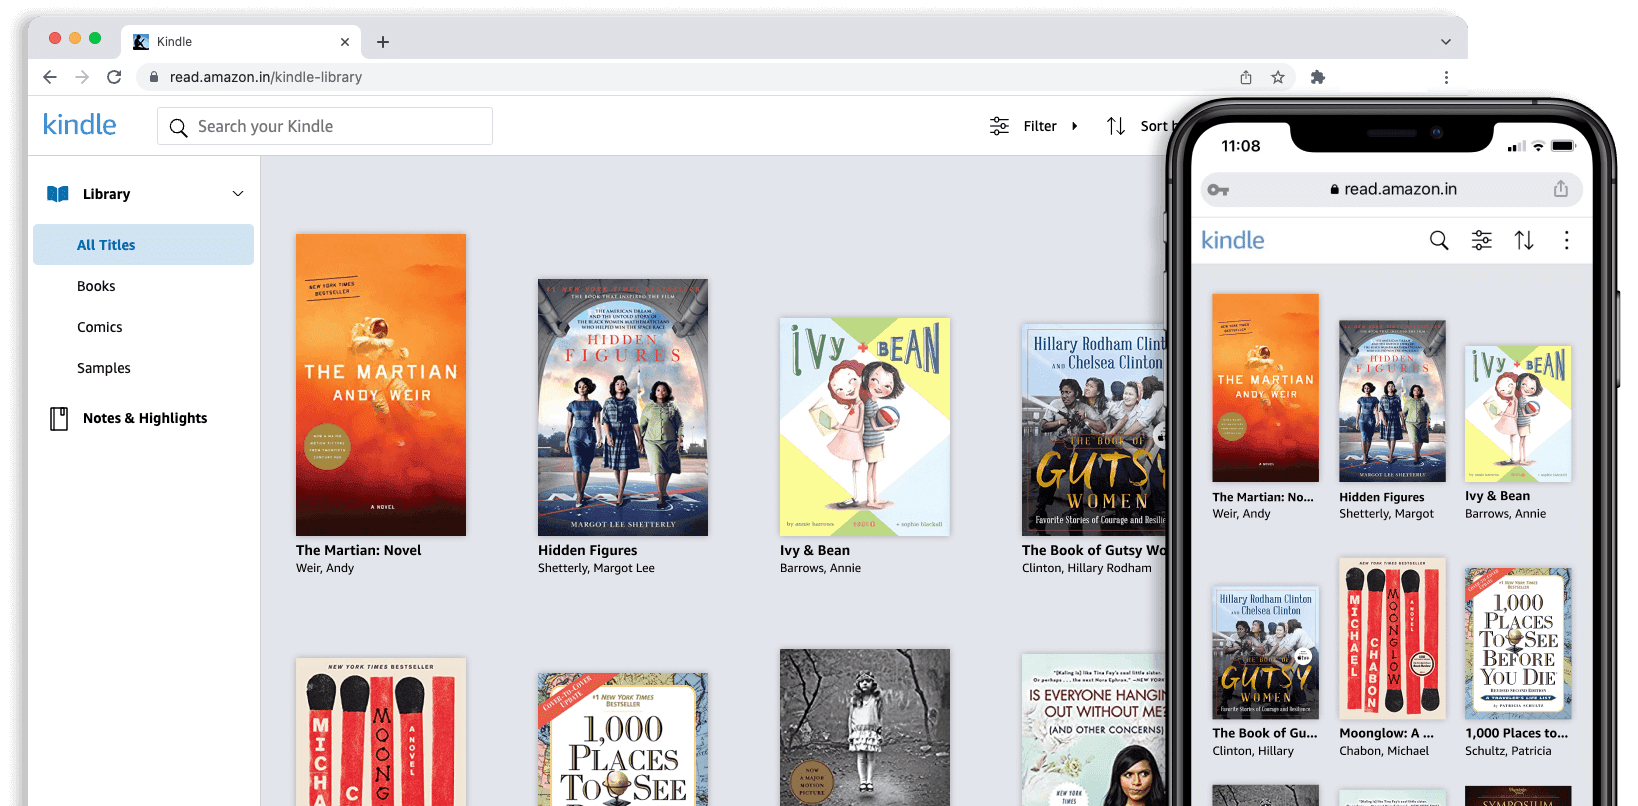Open the browser extensions puzzle icon
Image resolution: width=1638 pixels, height=806 pixels.
pos(1318,77)
